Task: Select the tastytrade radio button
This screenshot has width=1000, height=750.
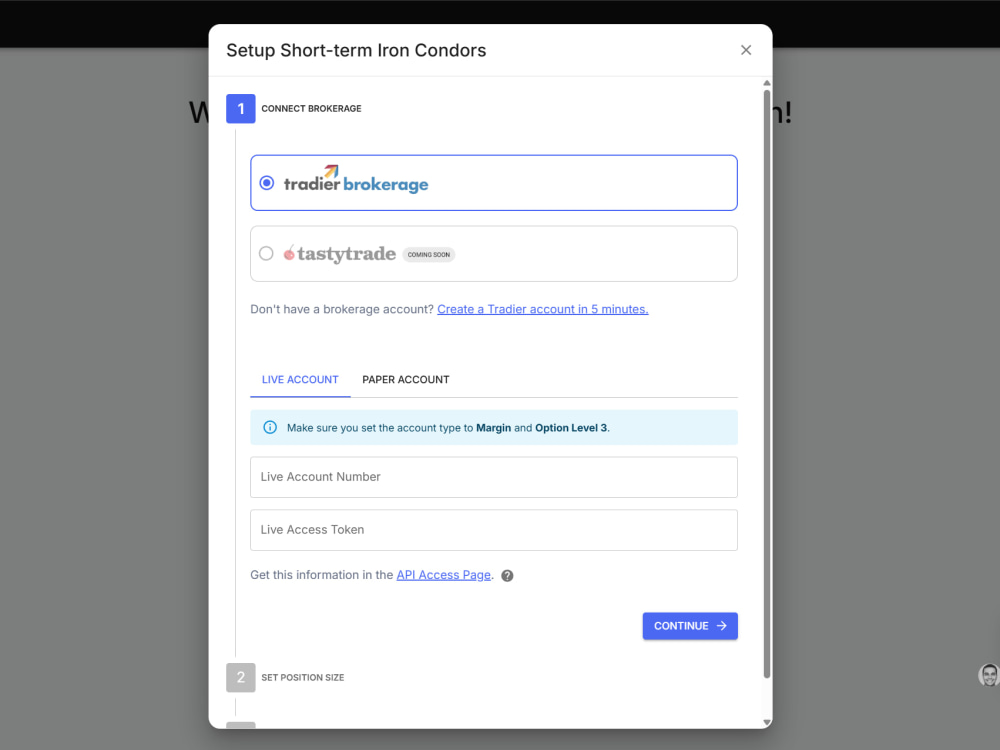Action: (266, 254)
